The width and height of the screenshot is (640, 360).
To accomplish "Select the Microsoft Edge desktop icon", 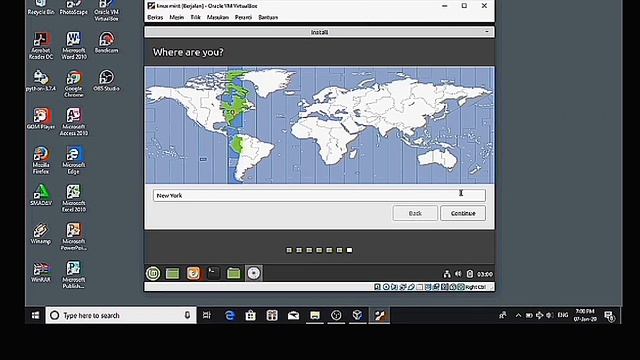I will (x=73, y=160).
